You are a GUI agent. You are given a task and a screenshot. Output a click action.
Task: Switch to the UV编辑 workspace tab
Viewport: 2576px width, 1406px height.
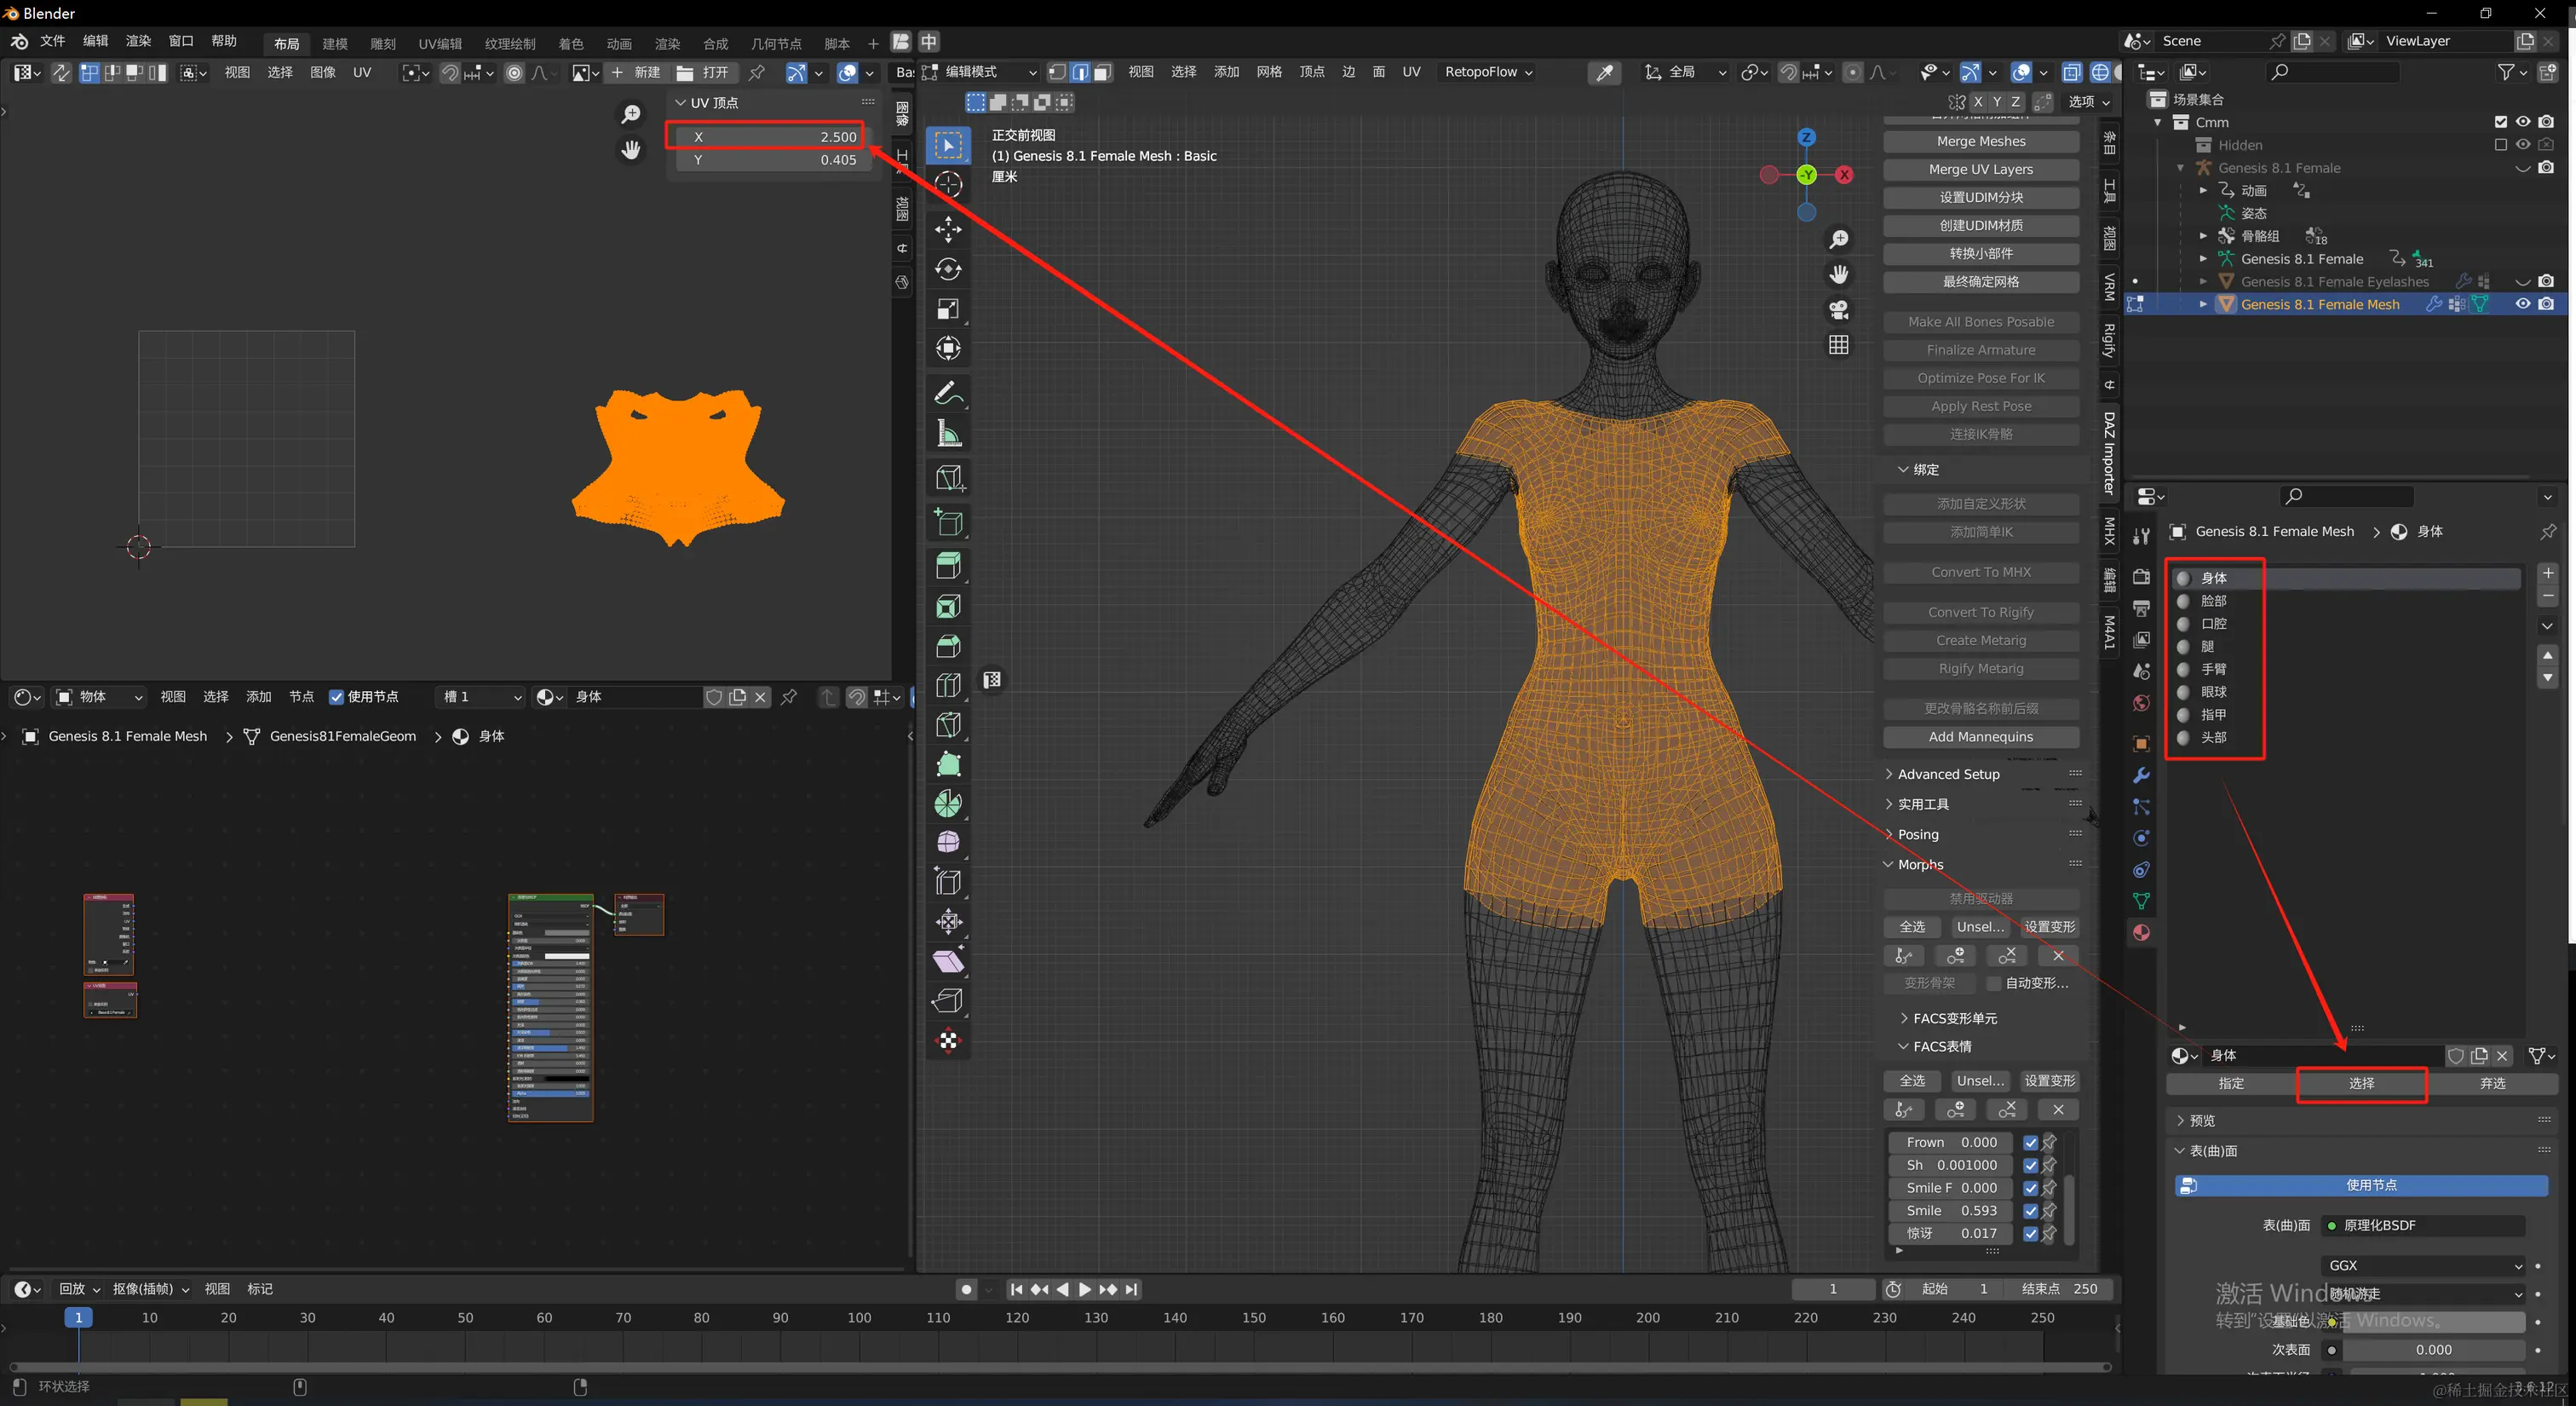(x=440, y=43)
